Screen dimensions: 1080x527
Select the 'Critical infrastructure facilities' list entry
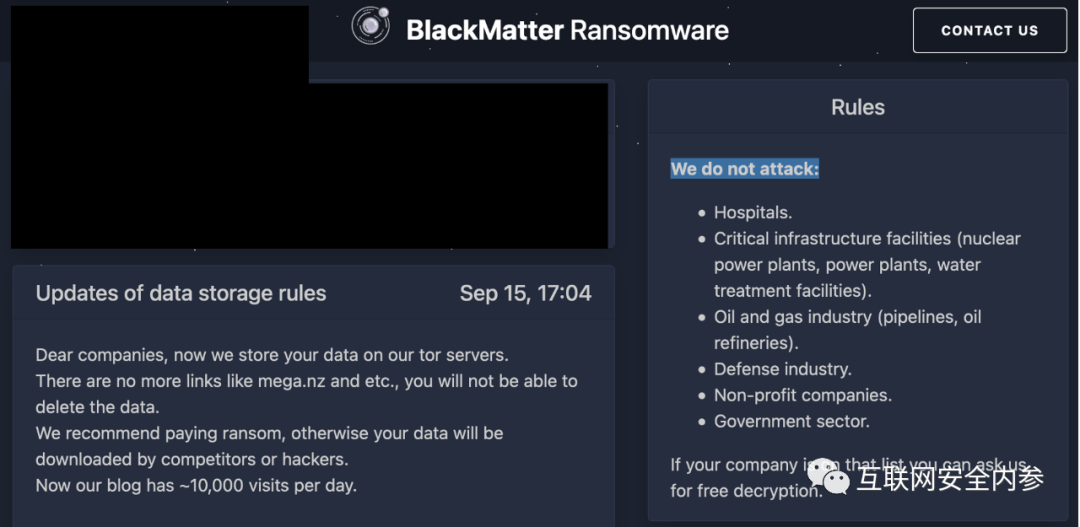(867, 265)
